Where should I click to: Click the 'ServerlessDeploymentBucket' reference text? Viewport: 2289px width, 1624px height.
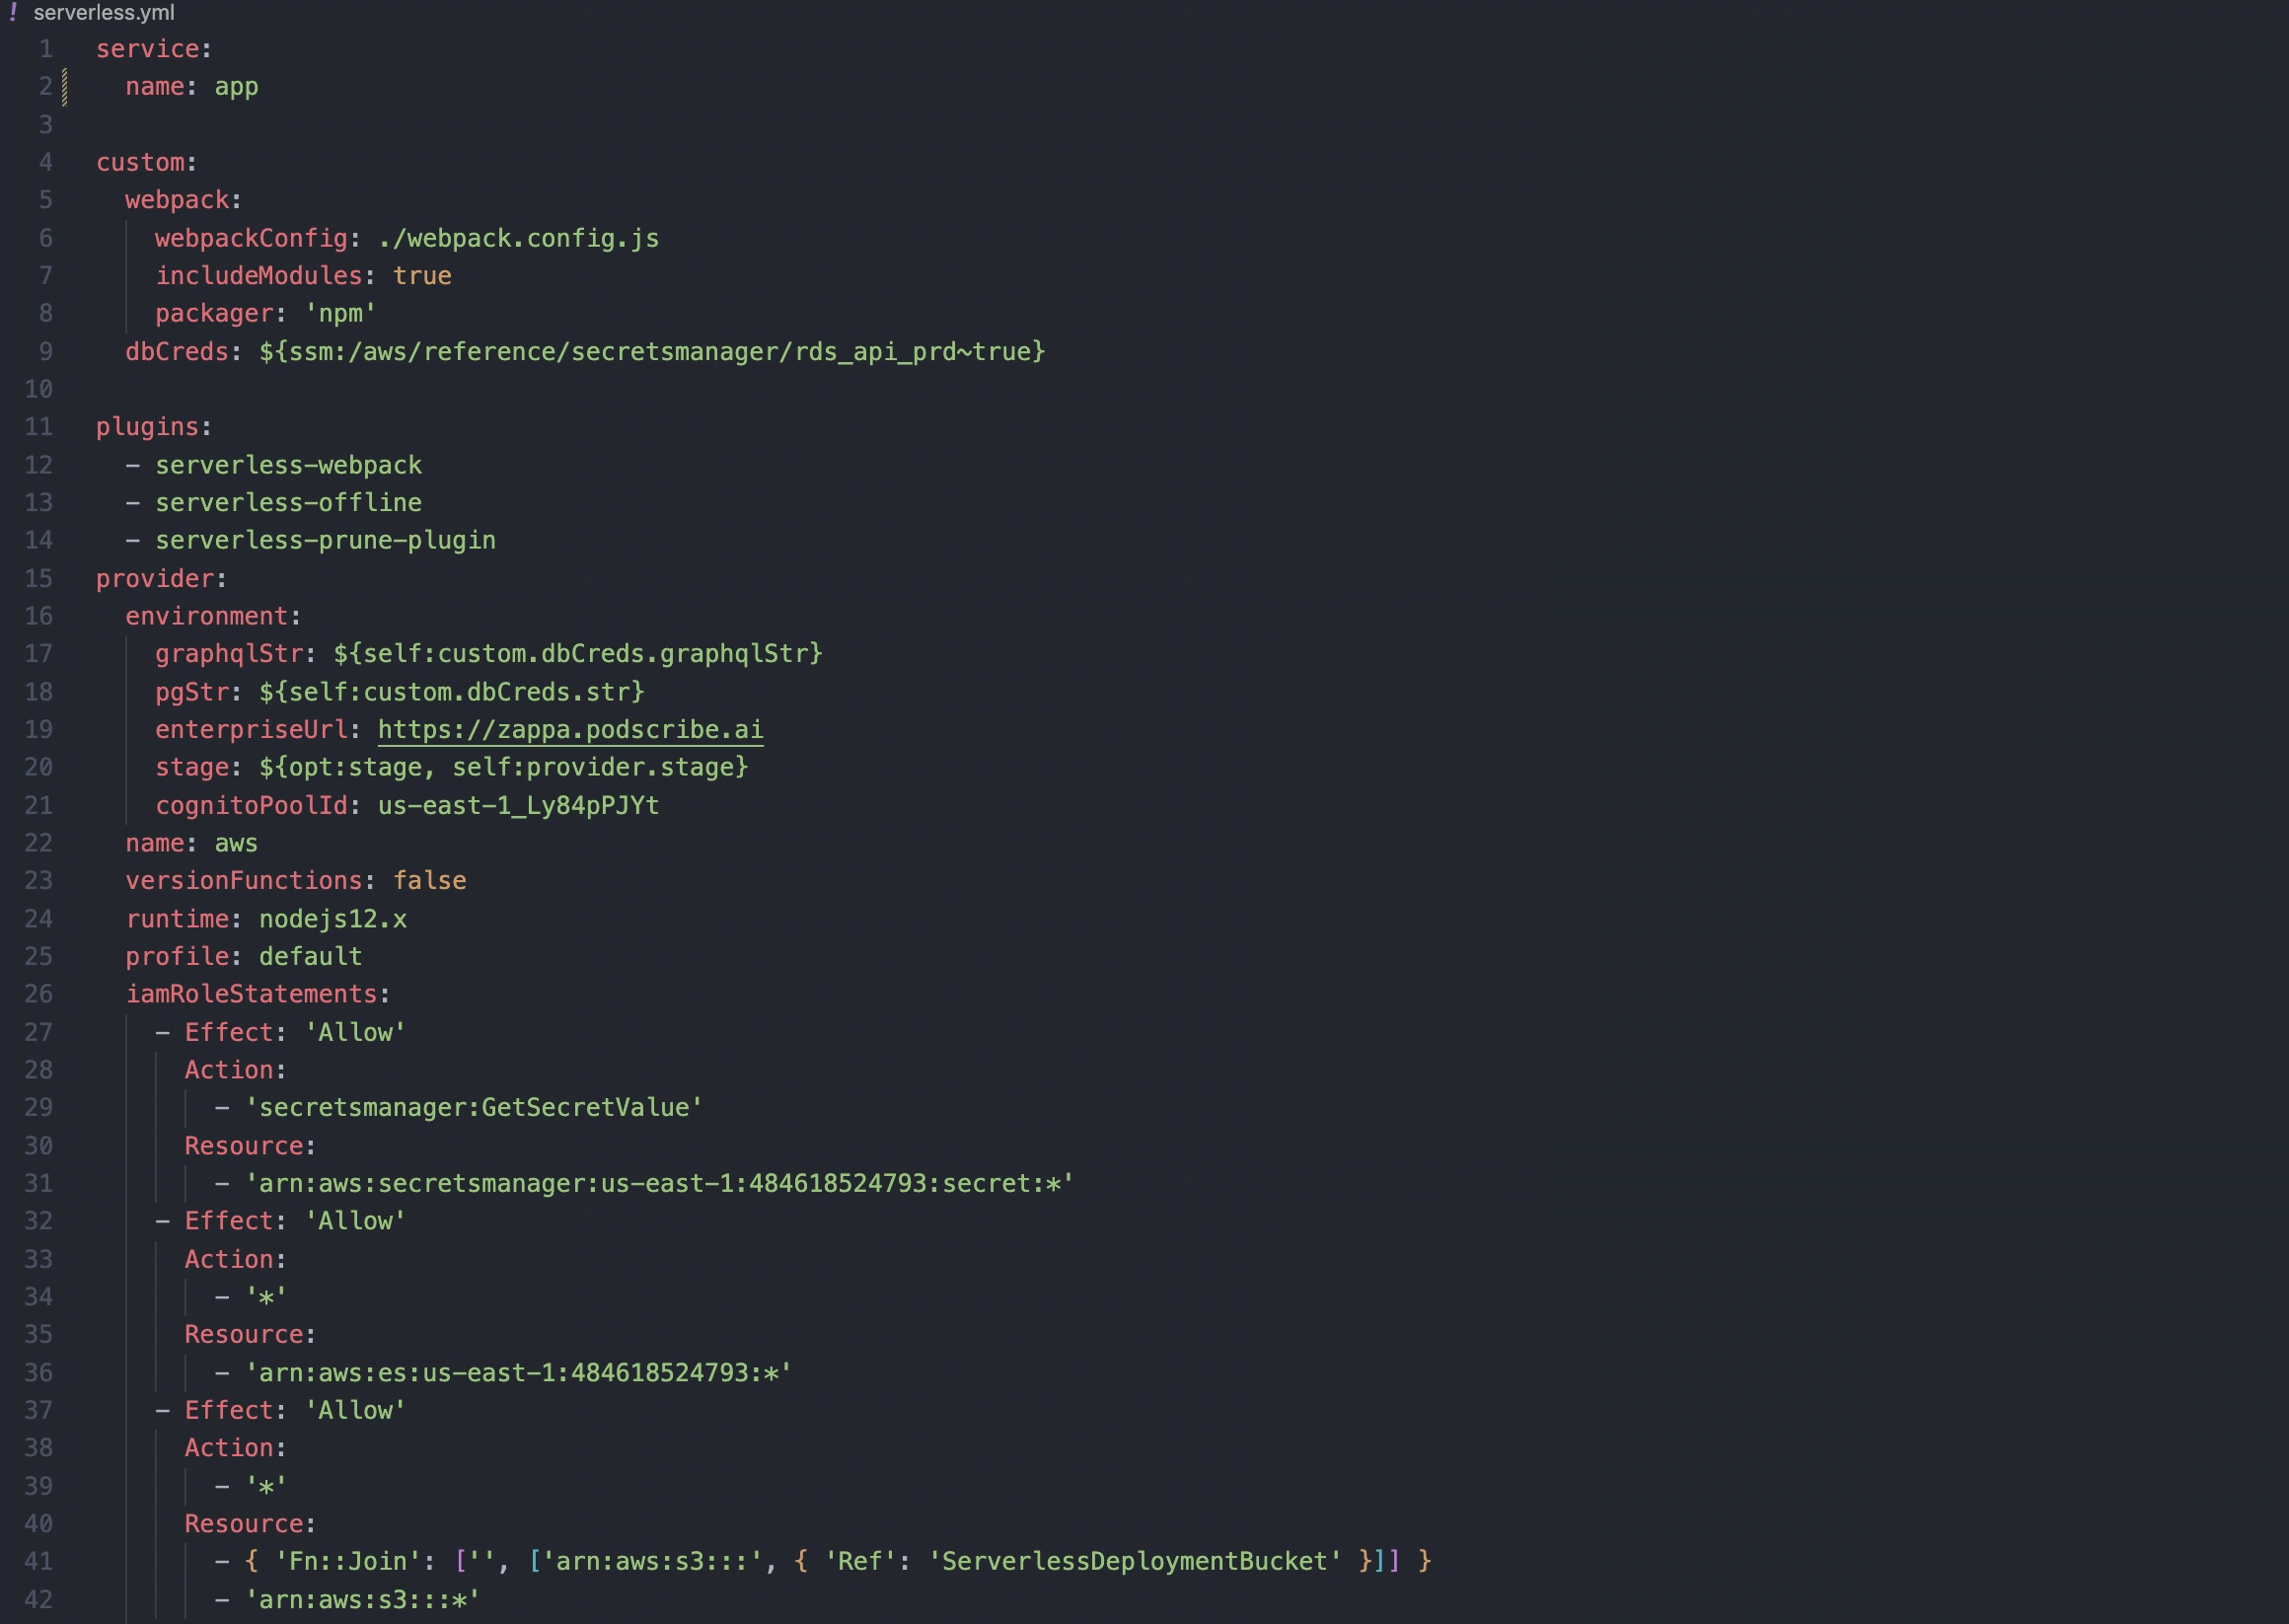coord(1134,1562)
